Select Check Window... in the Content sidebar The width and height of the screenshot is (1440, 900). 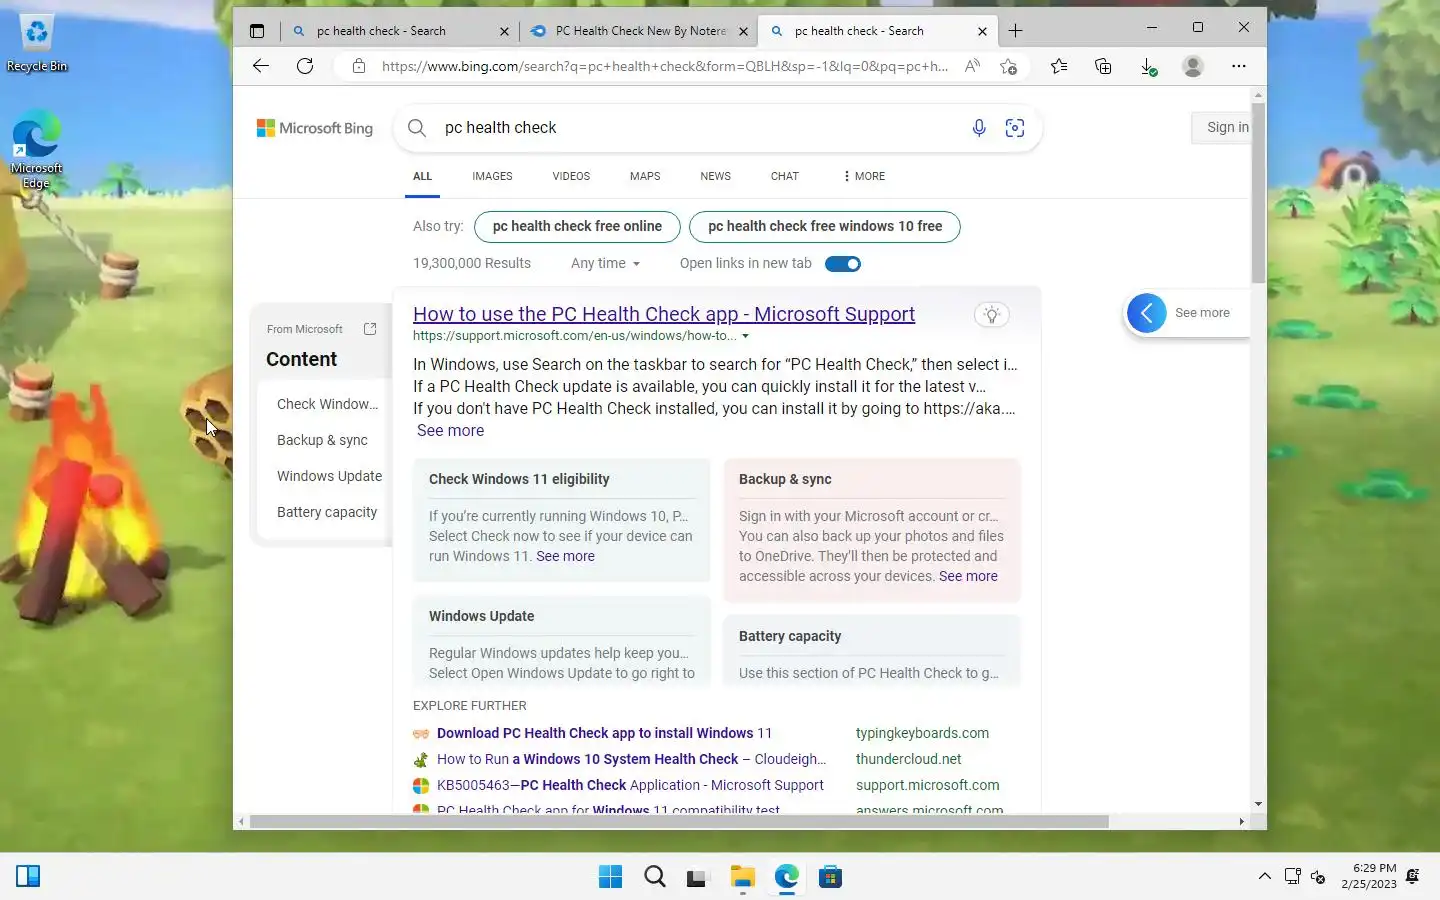click(327, 404)
